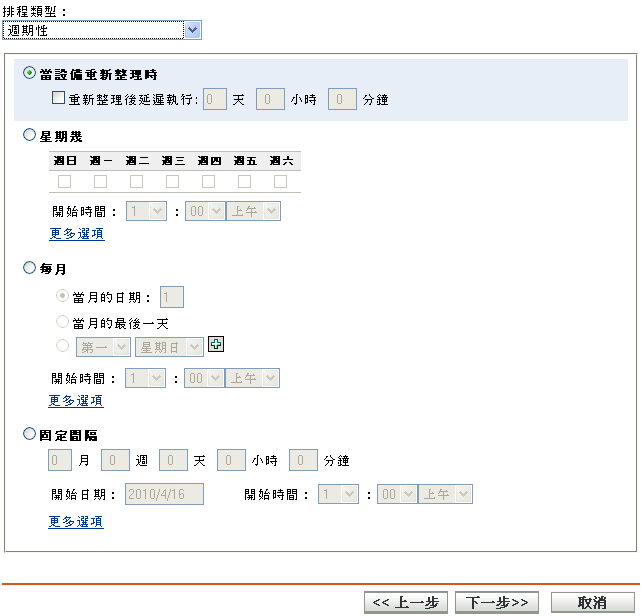Screen dimensions: 642x616
Task: Open the 第一 ordinal dropdown
Action: click(104, 347)
